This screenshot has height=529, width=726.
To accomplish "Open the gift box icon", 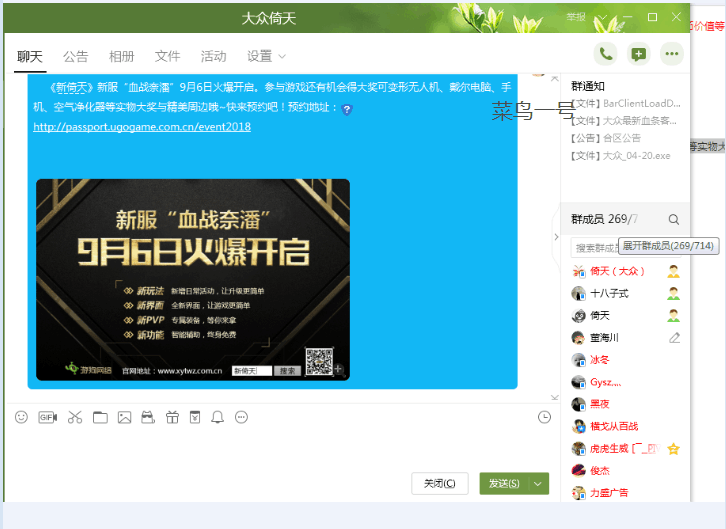I will point(172,417).
